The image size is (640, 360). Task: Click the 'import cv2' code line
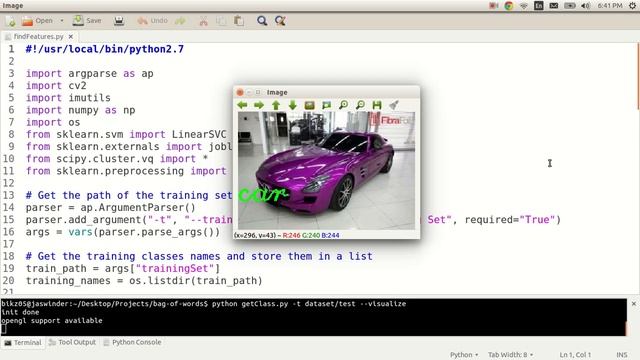pos(56,86)
